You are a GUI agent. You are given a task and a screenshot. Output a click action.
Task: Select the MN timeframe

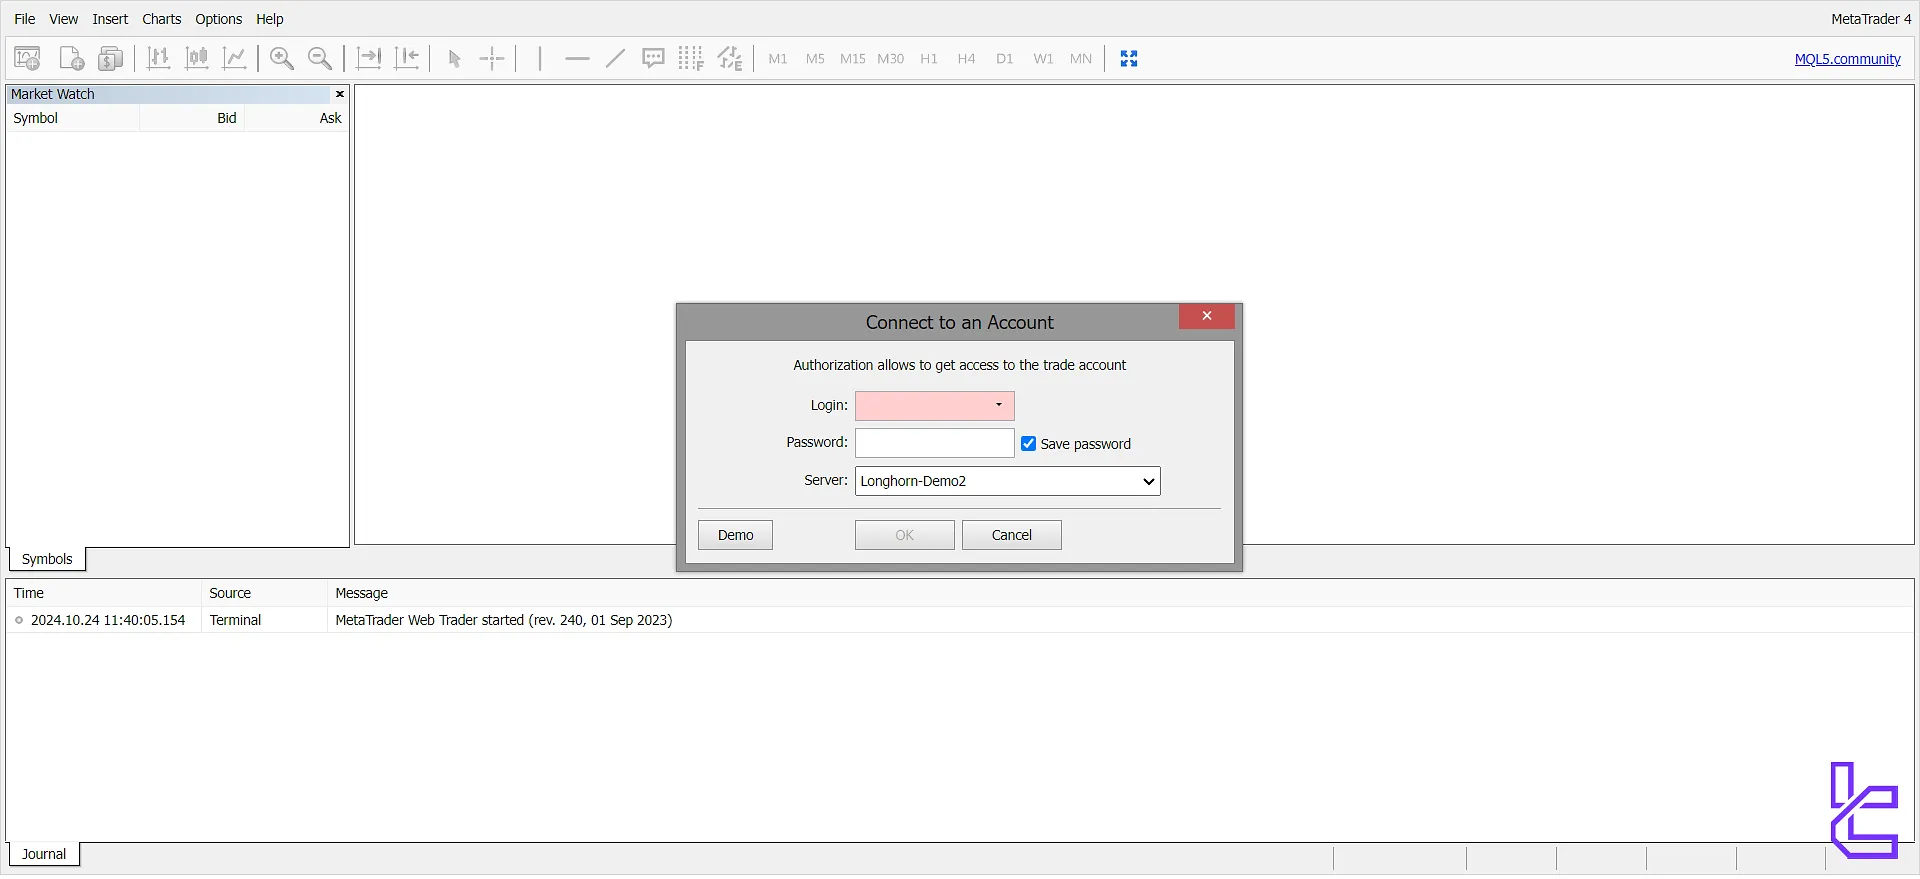click(x=1081, y=59)
